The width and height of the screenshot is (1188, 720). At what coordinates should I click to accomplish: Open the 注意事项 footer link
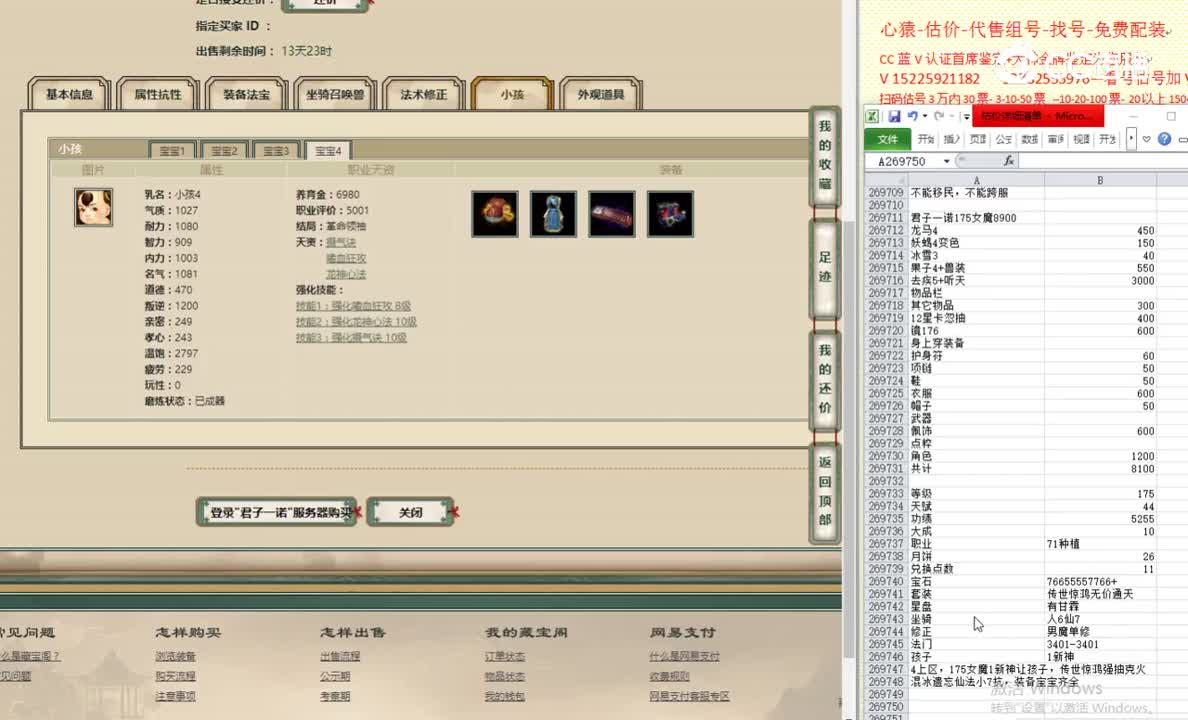point(175,696)
